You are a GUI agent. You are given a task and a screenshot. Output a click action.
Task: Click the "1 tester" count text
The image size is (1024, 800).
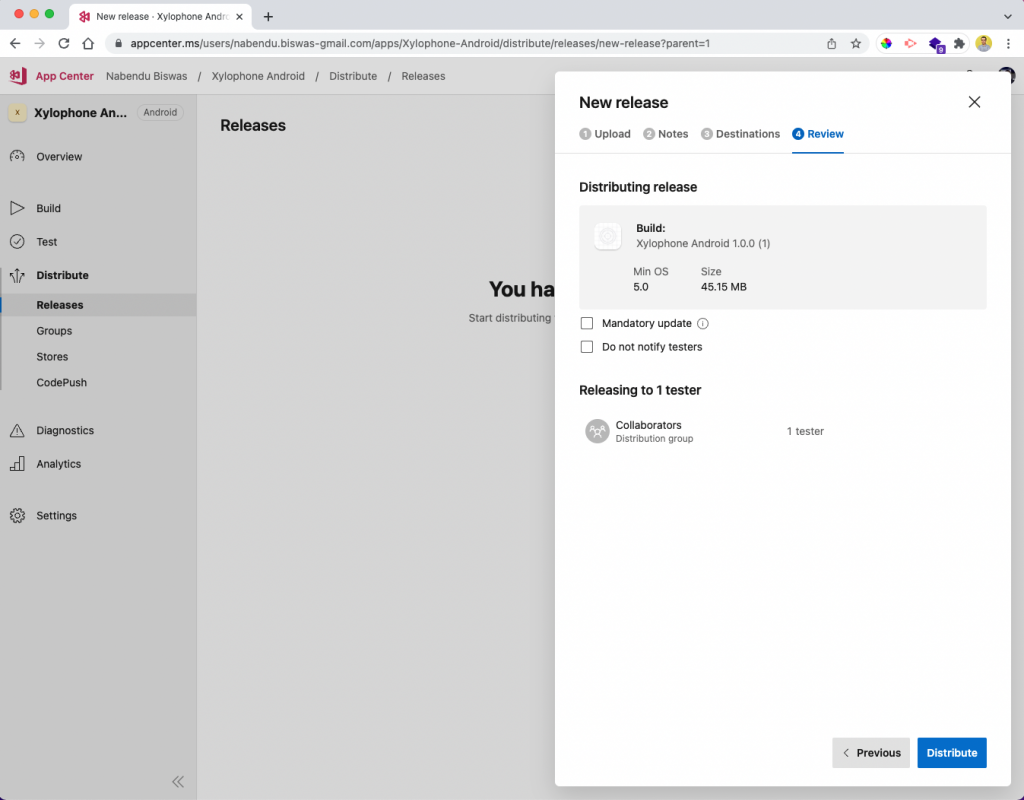805,431
